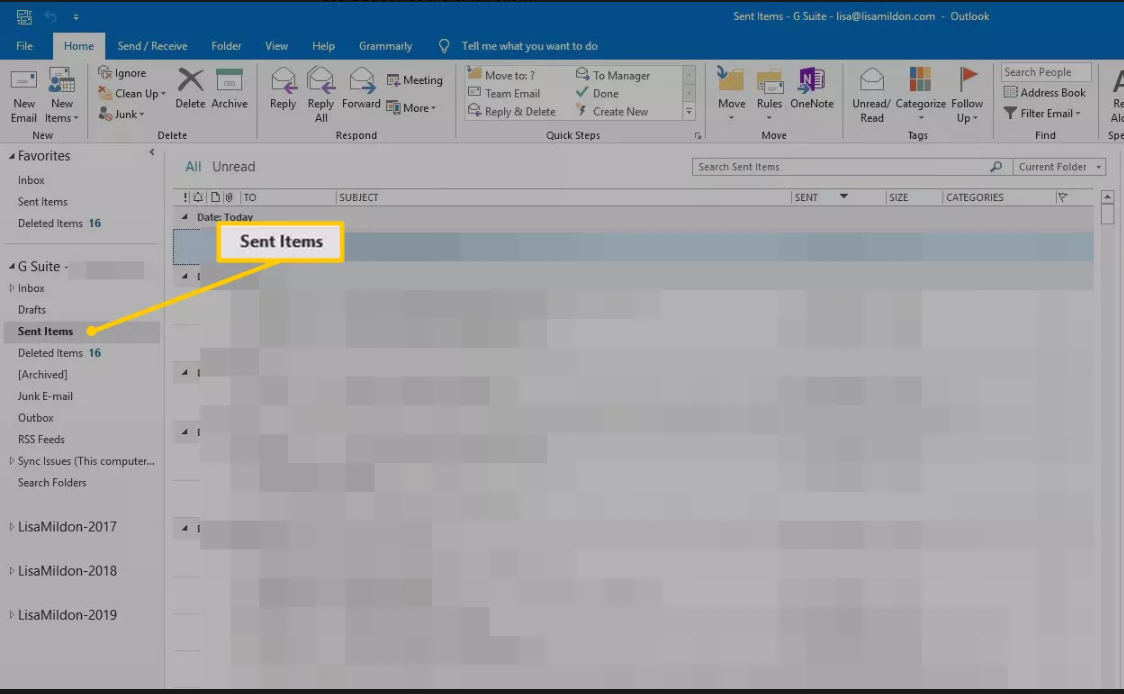1124x694 pixels.
Task: Open the [Archived] folder
Action: coord(42,374)
